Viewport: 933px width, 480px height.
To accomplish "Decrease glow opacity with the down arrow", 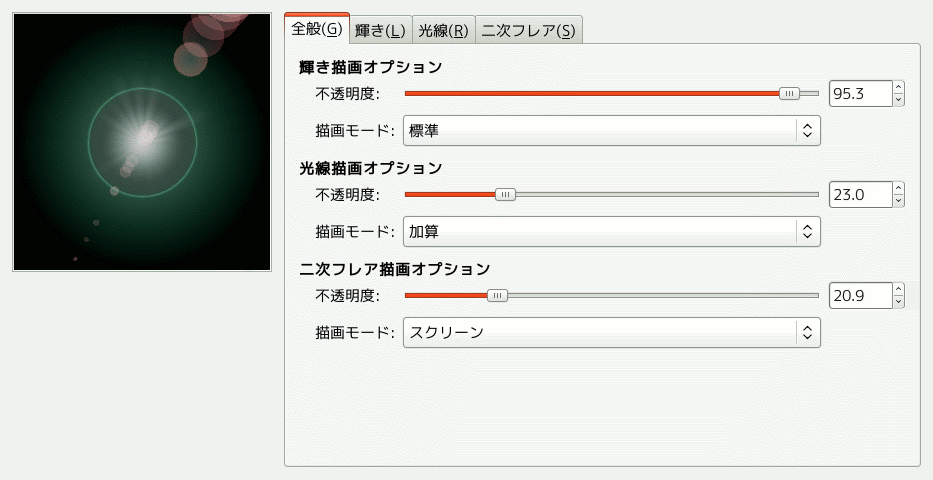I will pyautogui.click(x=899, y=99).
